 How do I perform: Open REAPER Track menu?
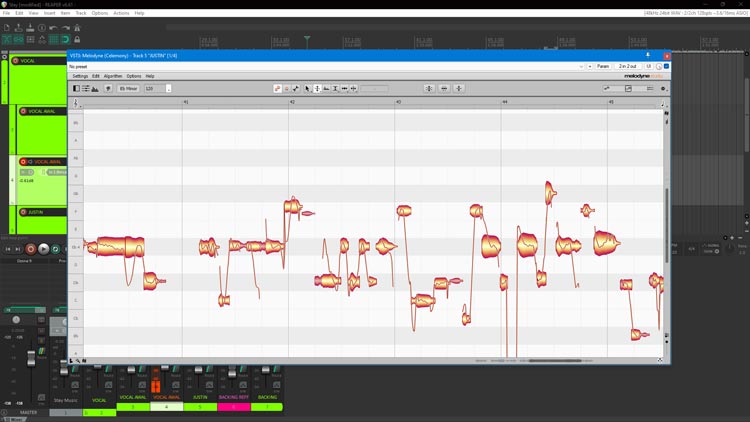(81, 13)
